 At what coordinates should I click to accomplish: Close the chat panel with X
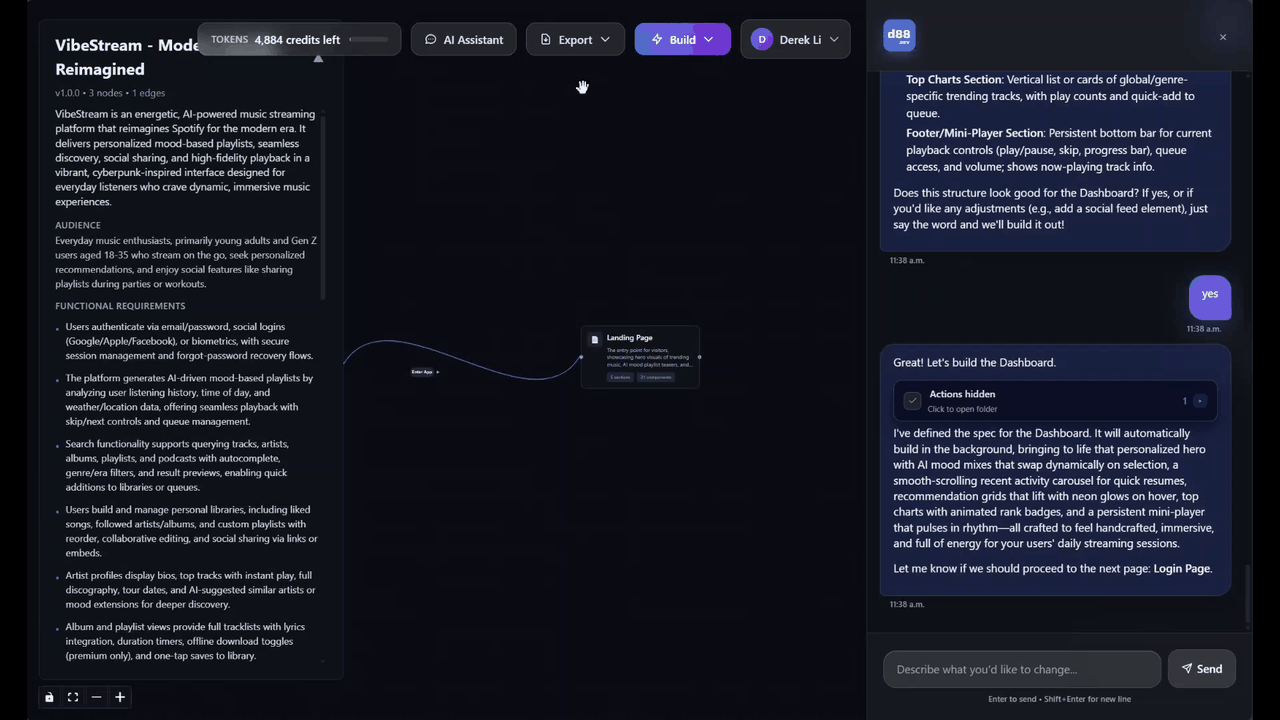click(x=1222, y=37)
